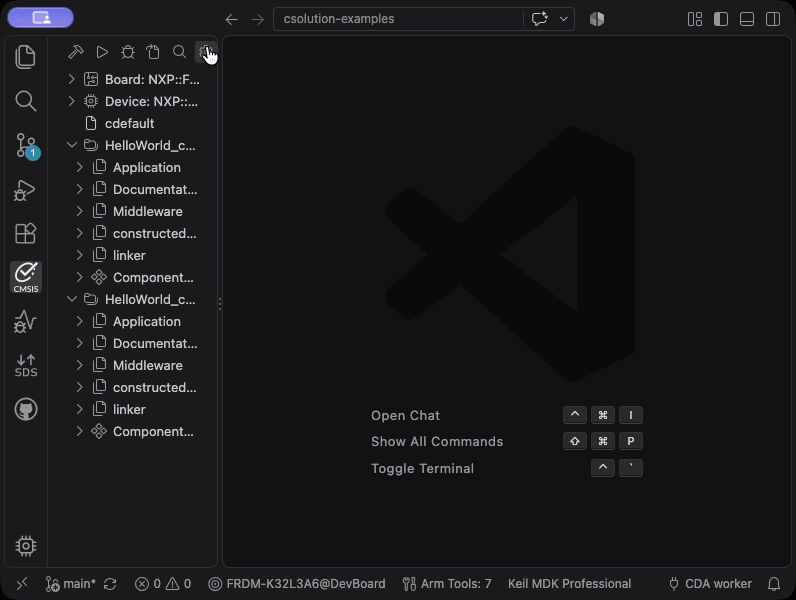This screenshot has height=600, width=796.
Task: Expand linker under first HelloWorld_c... project
Action: pos(80,255)
